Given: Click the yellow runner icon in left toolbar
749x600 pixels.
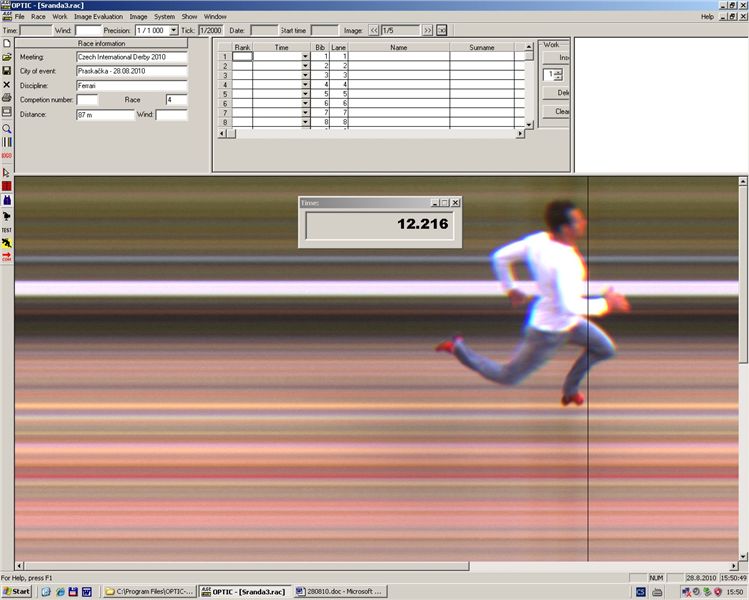Looking at the screenshot, I should [7, 243].
